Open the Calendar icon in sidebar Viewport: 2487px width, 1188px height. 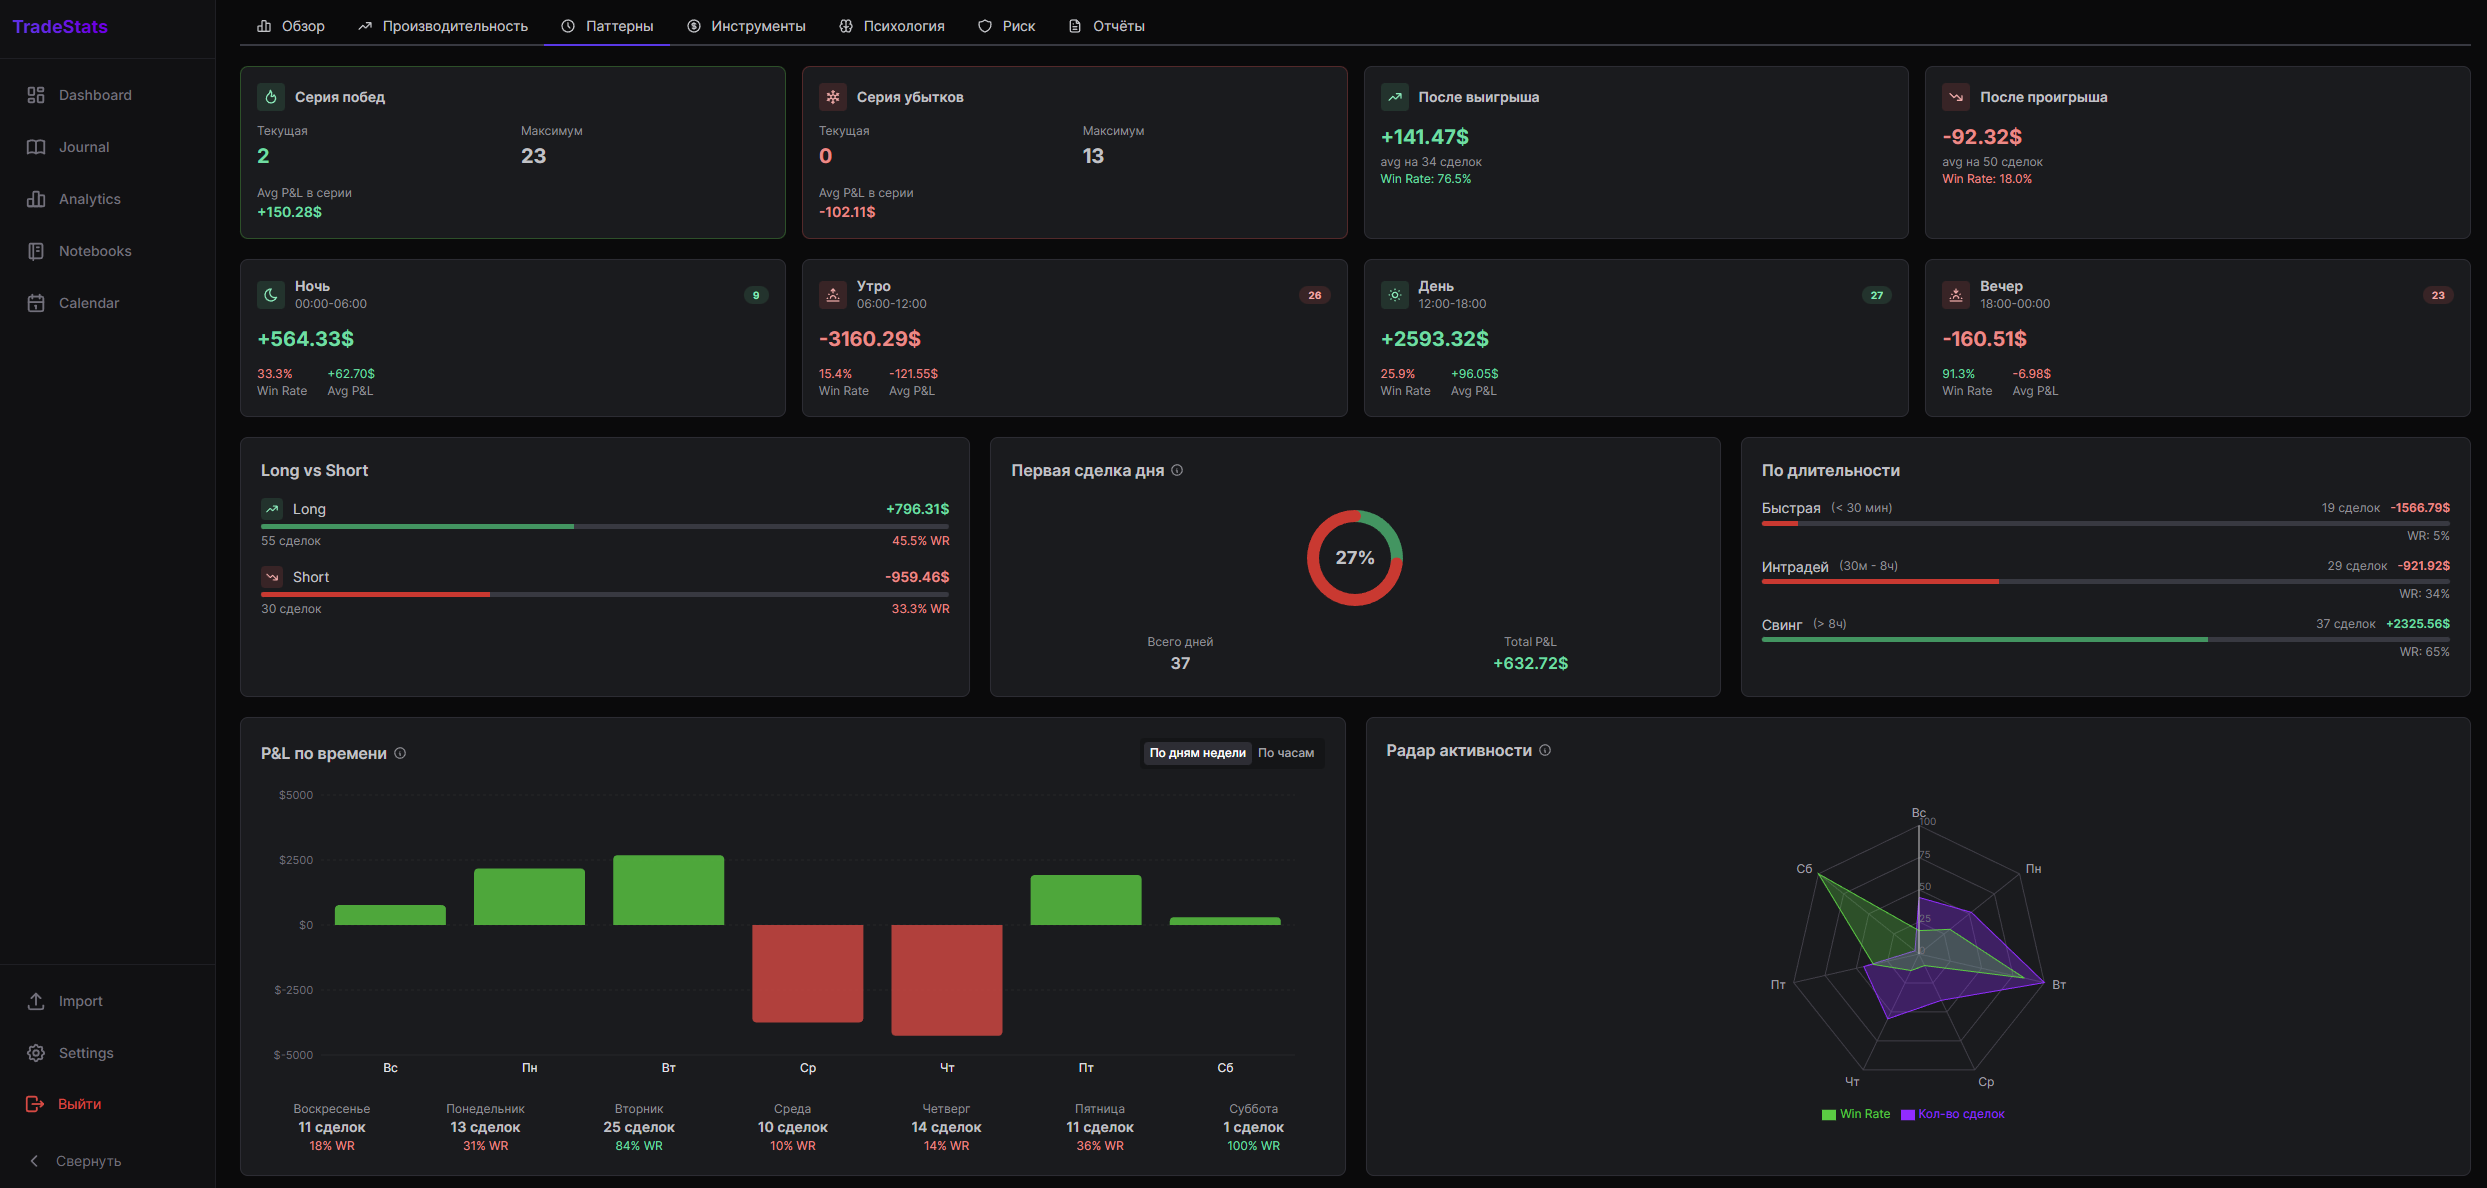pyautogui.click(x=36, y=302)
